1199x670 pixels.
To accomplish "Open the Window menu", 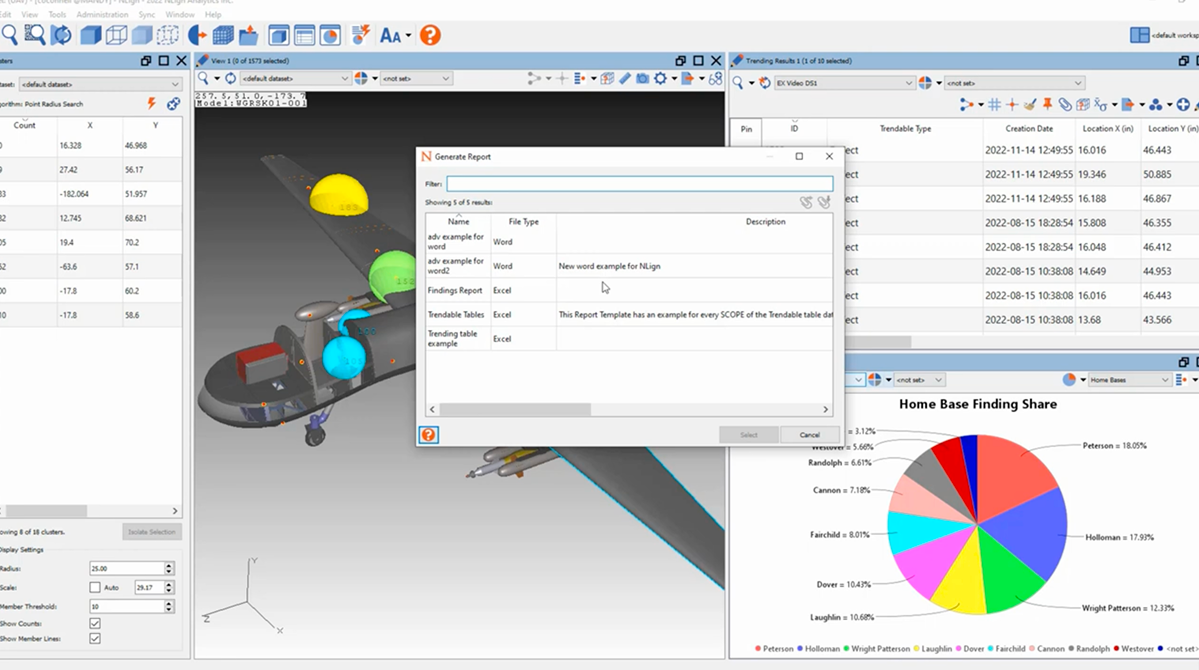I will click(180, 15).
